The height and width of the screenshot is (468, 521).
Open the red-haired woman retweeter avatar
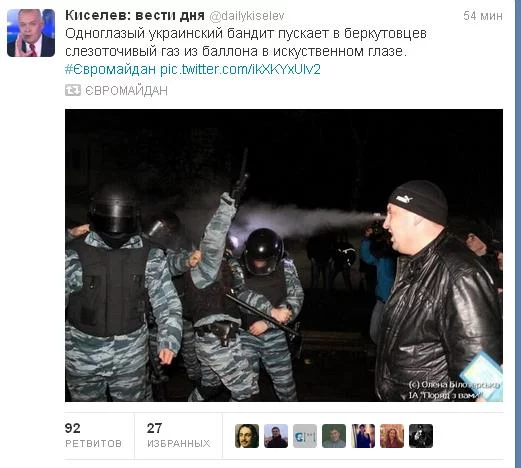click(392, 436)
